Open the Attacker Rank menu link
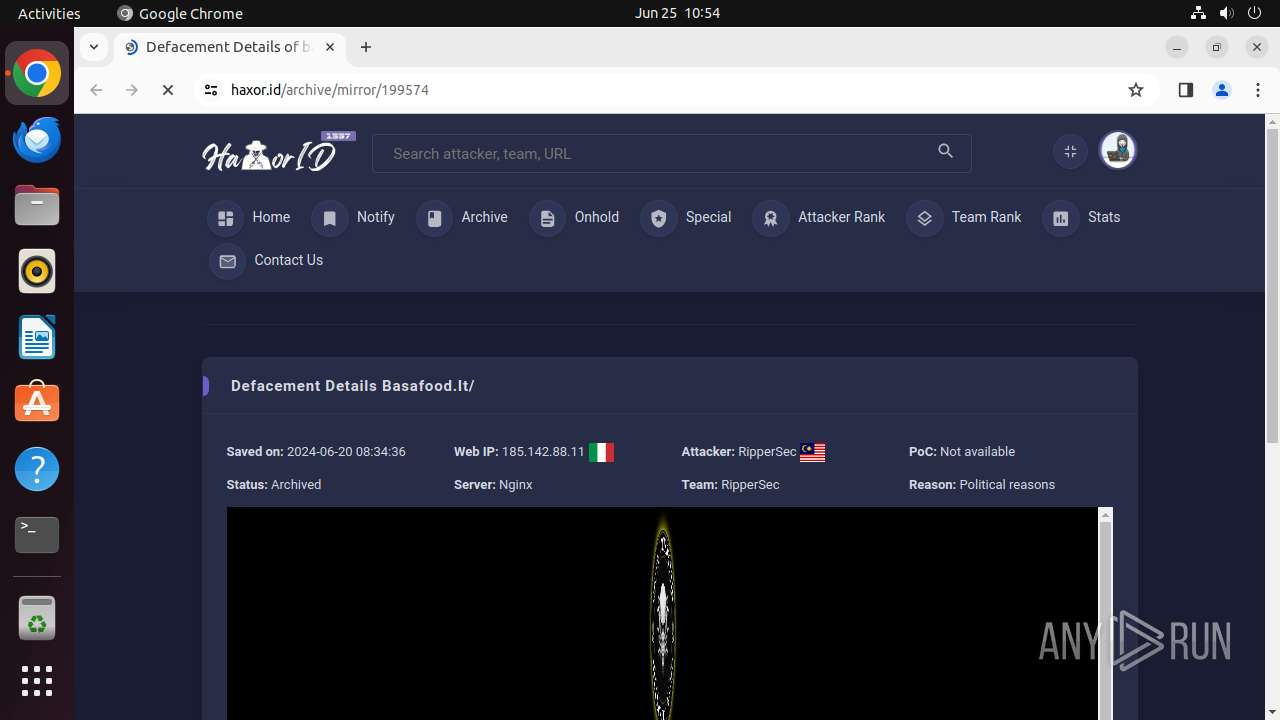 pyautogui.click(x=841, y=217)
